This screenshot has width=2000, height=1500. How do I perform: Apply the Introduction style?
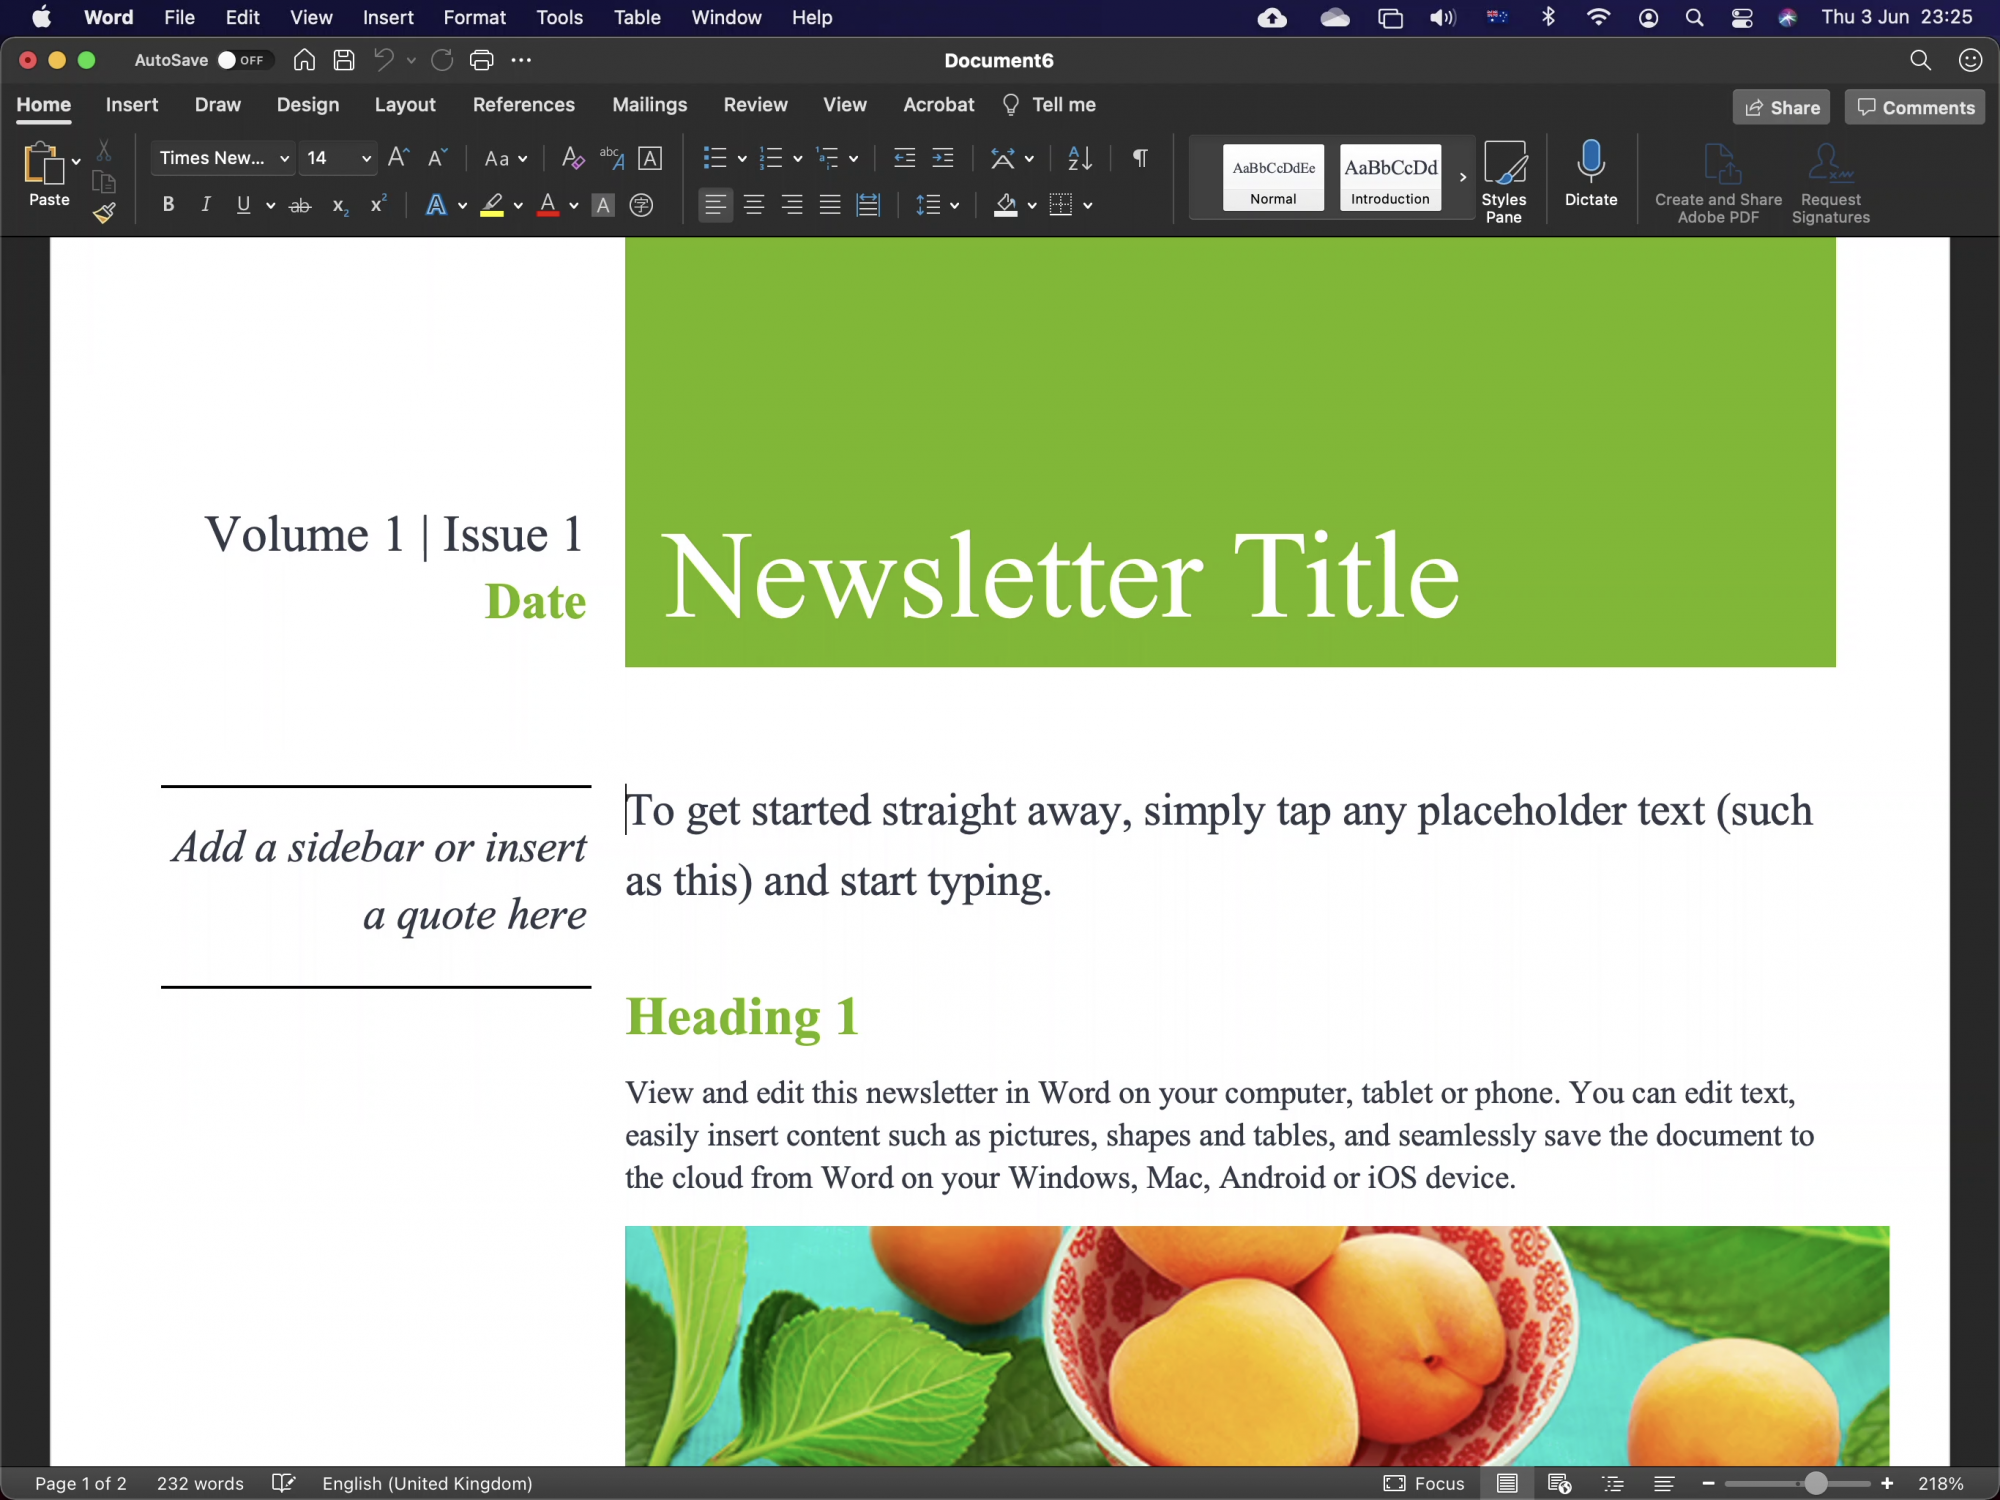point(1390,177)
